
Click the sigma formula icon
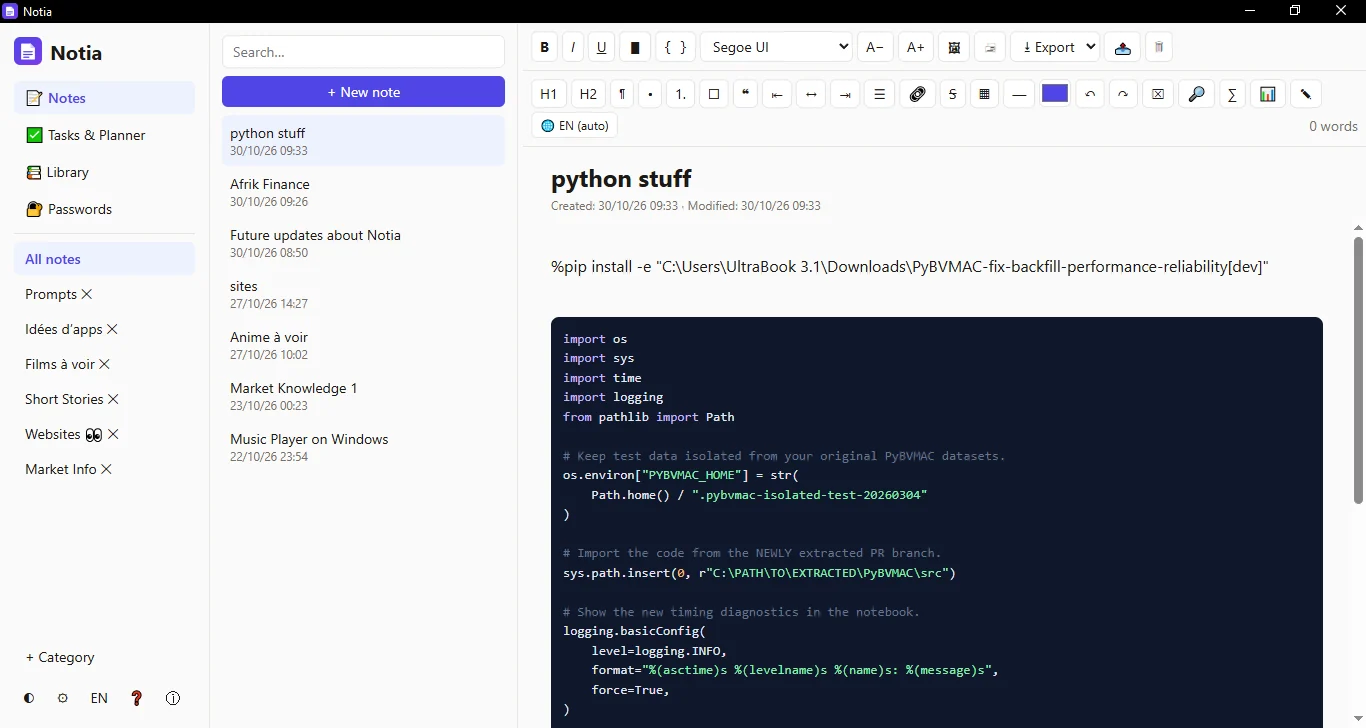tap(1232, 94)
